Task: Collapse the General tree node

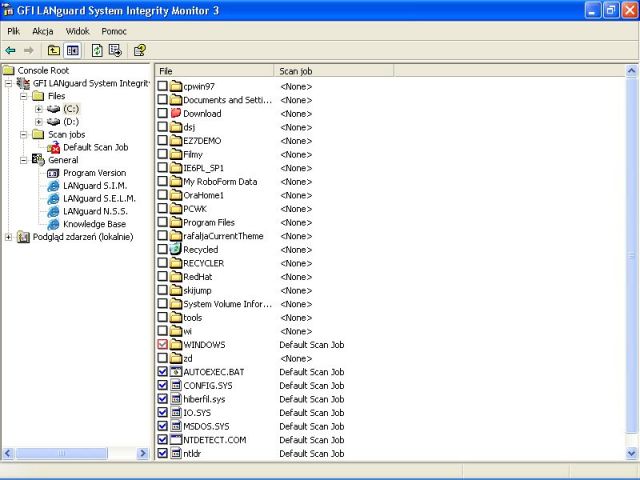Action: point(24,160)
